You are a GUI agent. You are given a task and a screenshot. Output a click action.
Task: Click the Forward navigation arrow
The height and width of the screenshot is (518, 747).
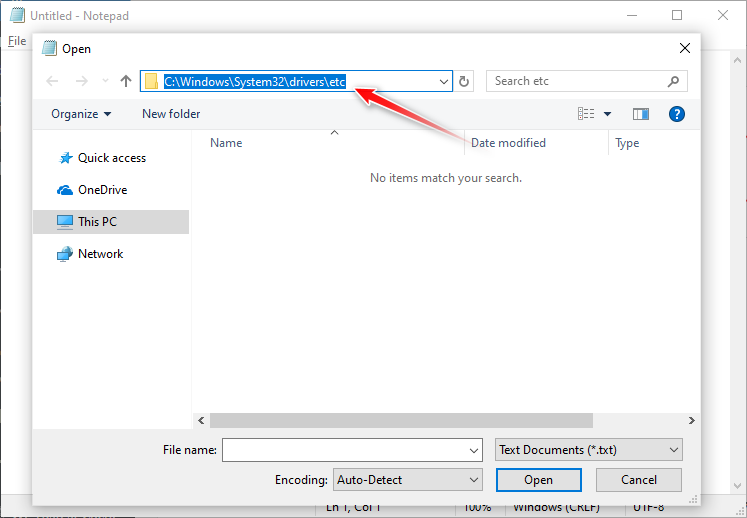click(82, 81)
